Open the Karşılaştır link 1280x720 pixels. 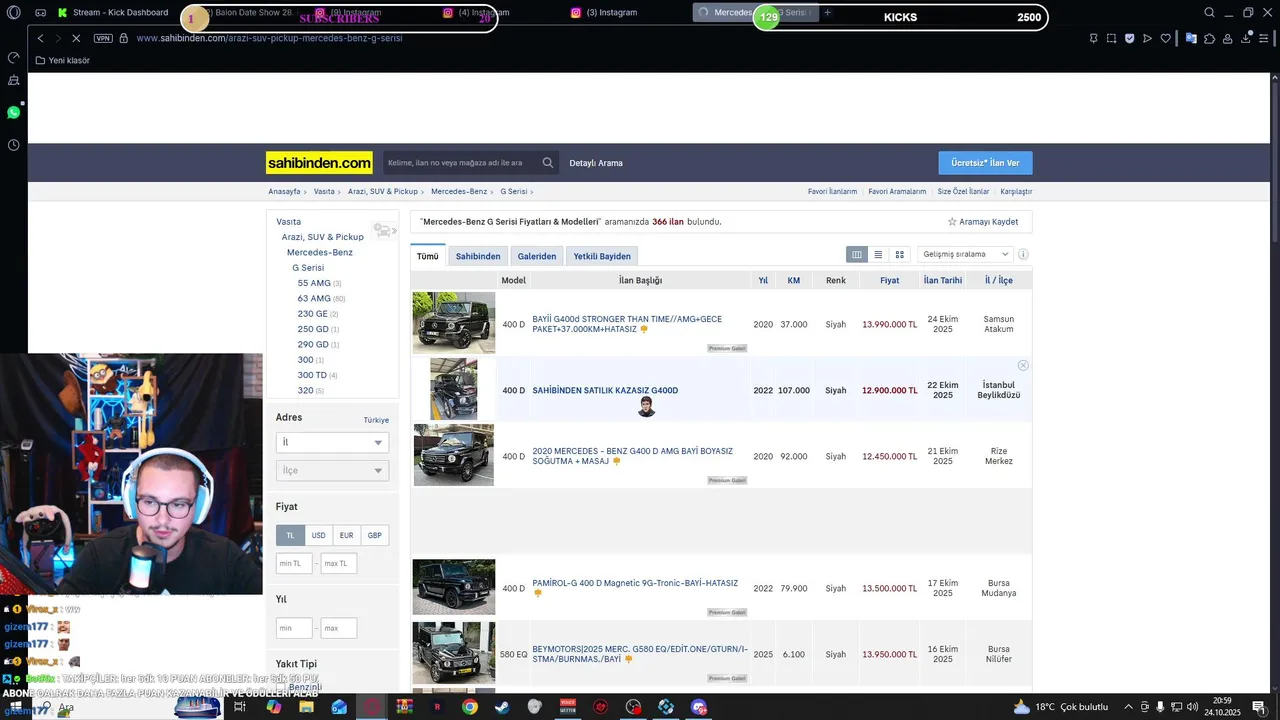(1016, 191)
